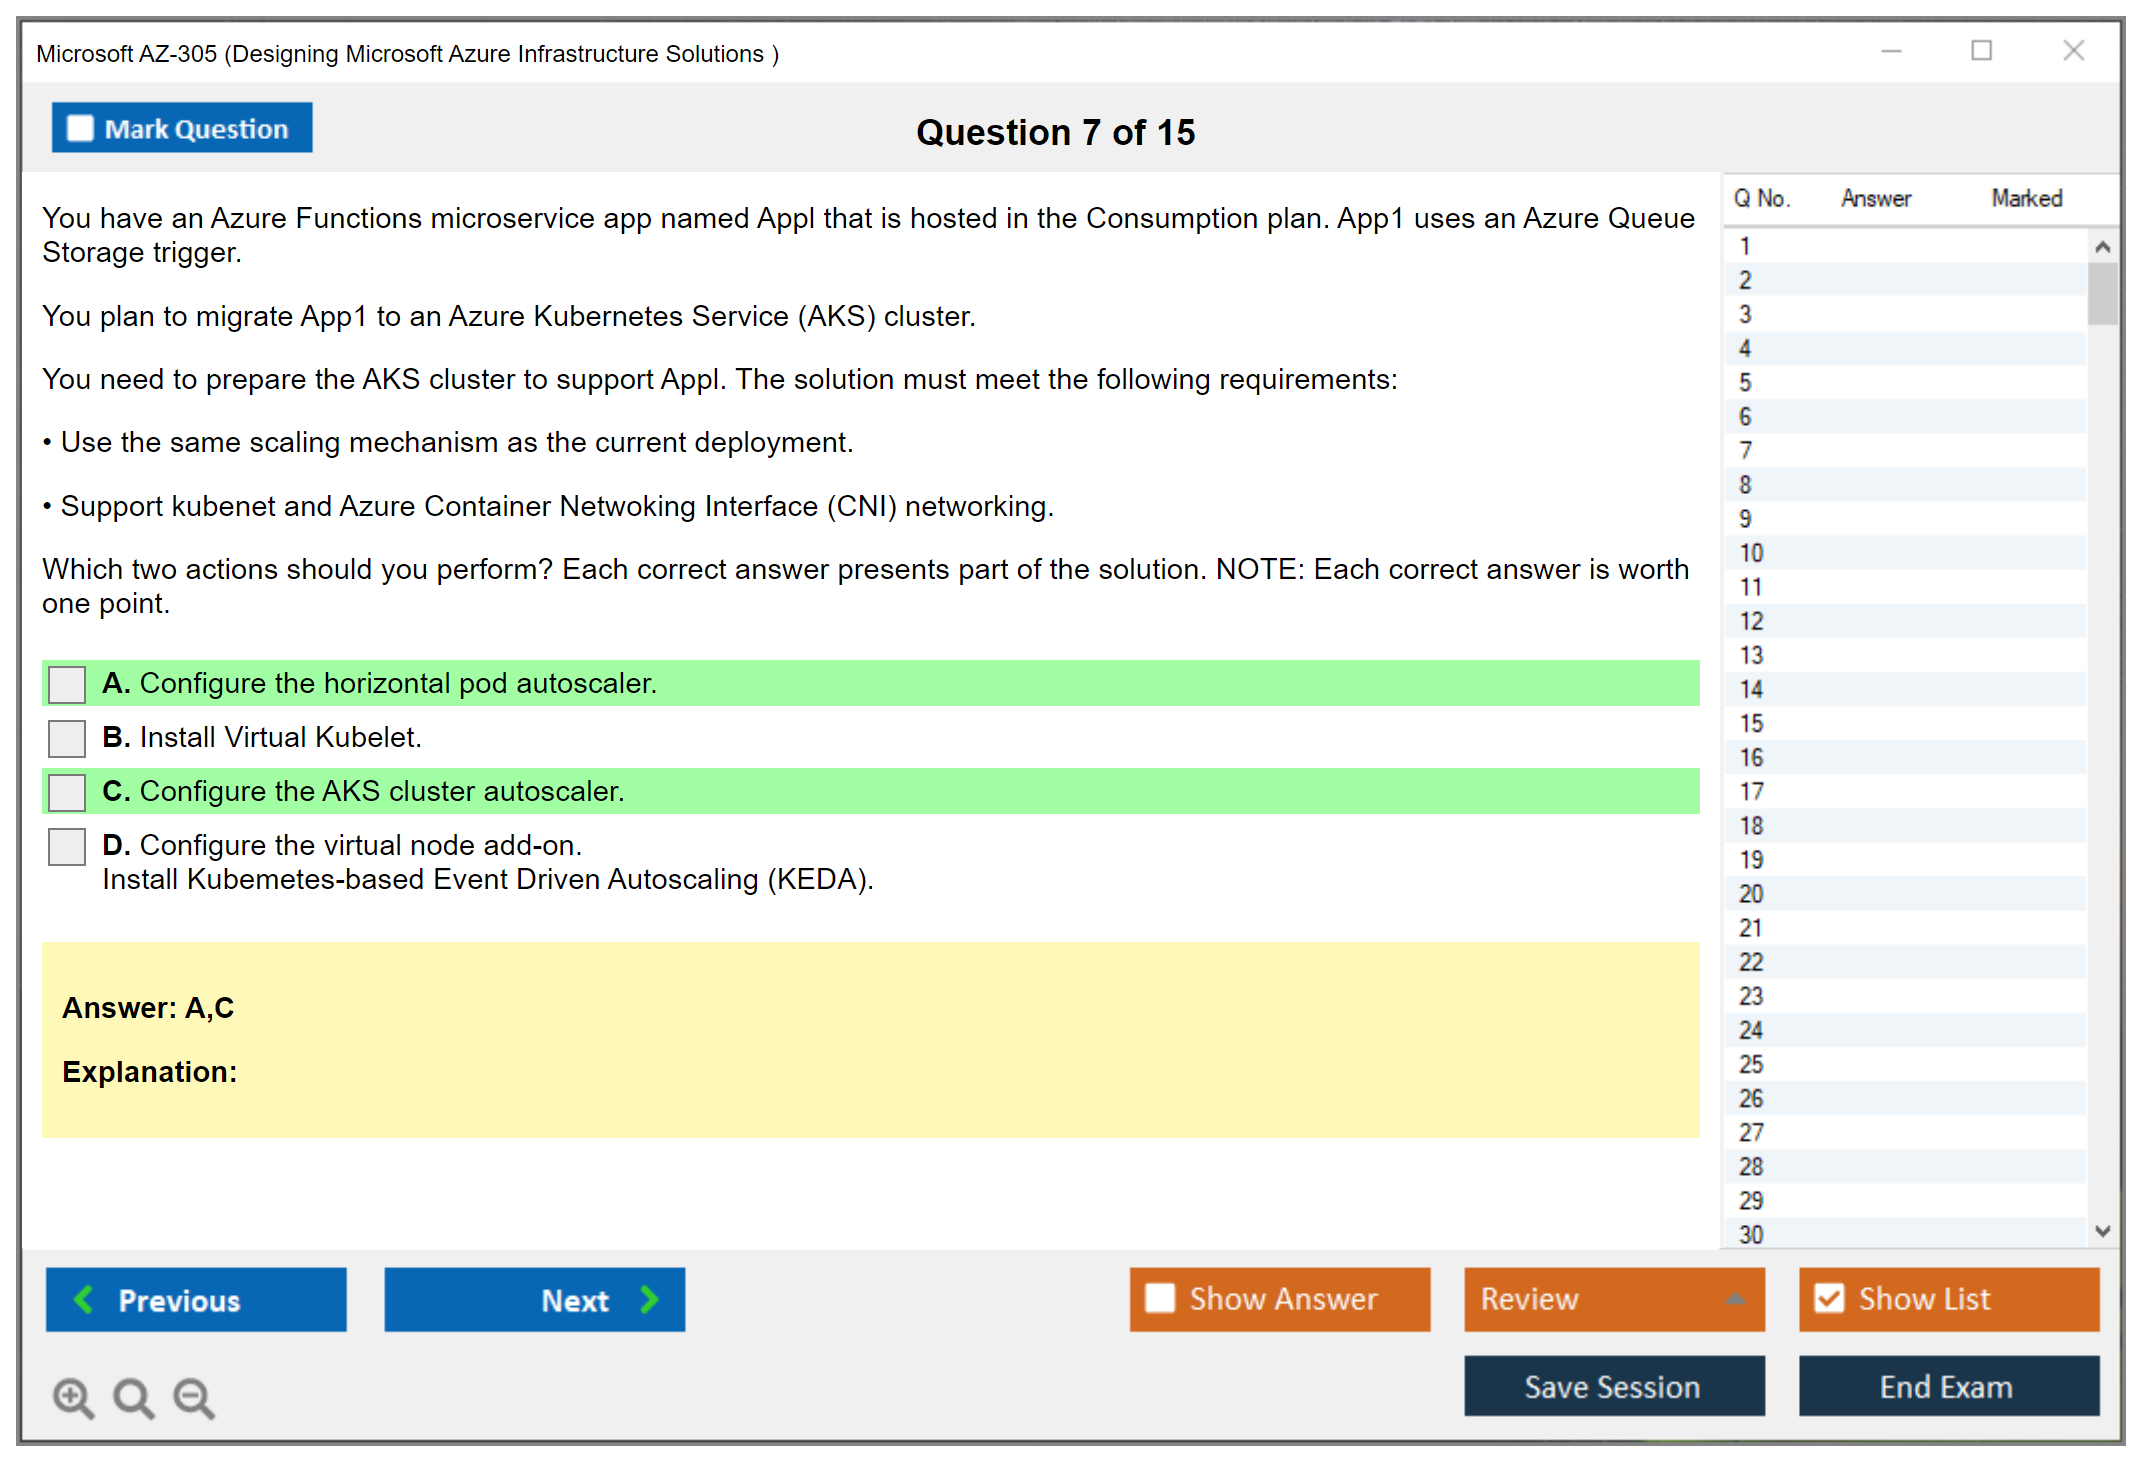
Task: Click the green right arrow on Next
Action: pos(650,1299)
